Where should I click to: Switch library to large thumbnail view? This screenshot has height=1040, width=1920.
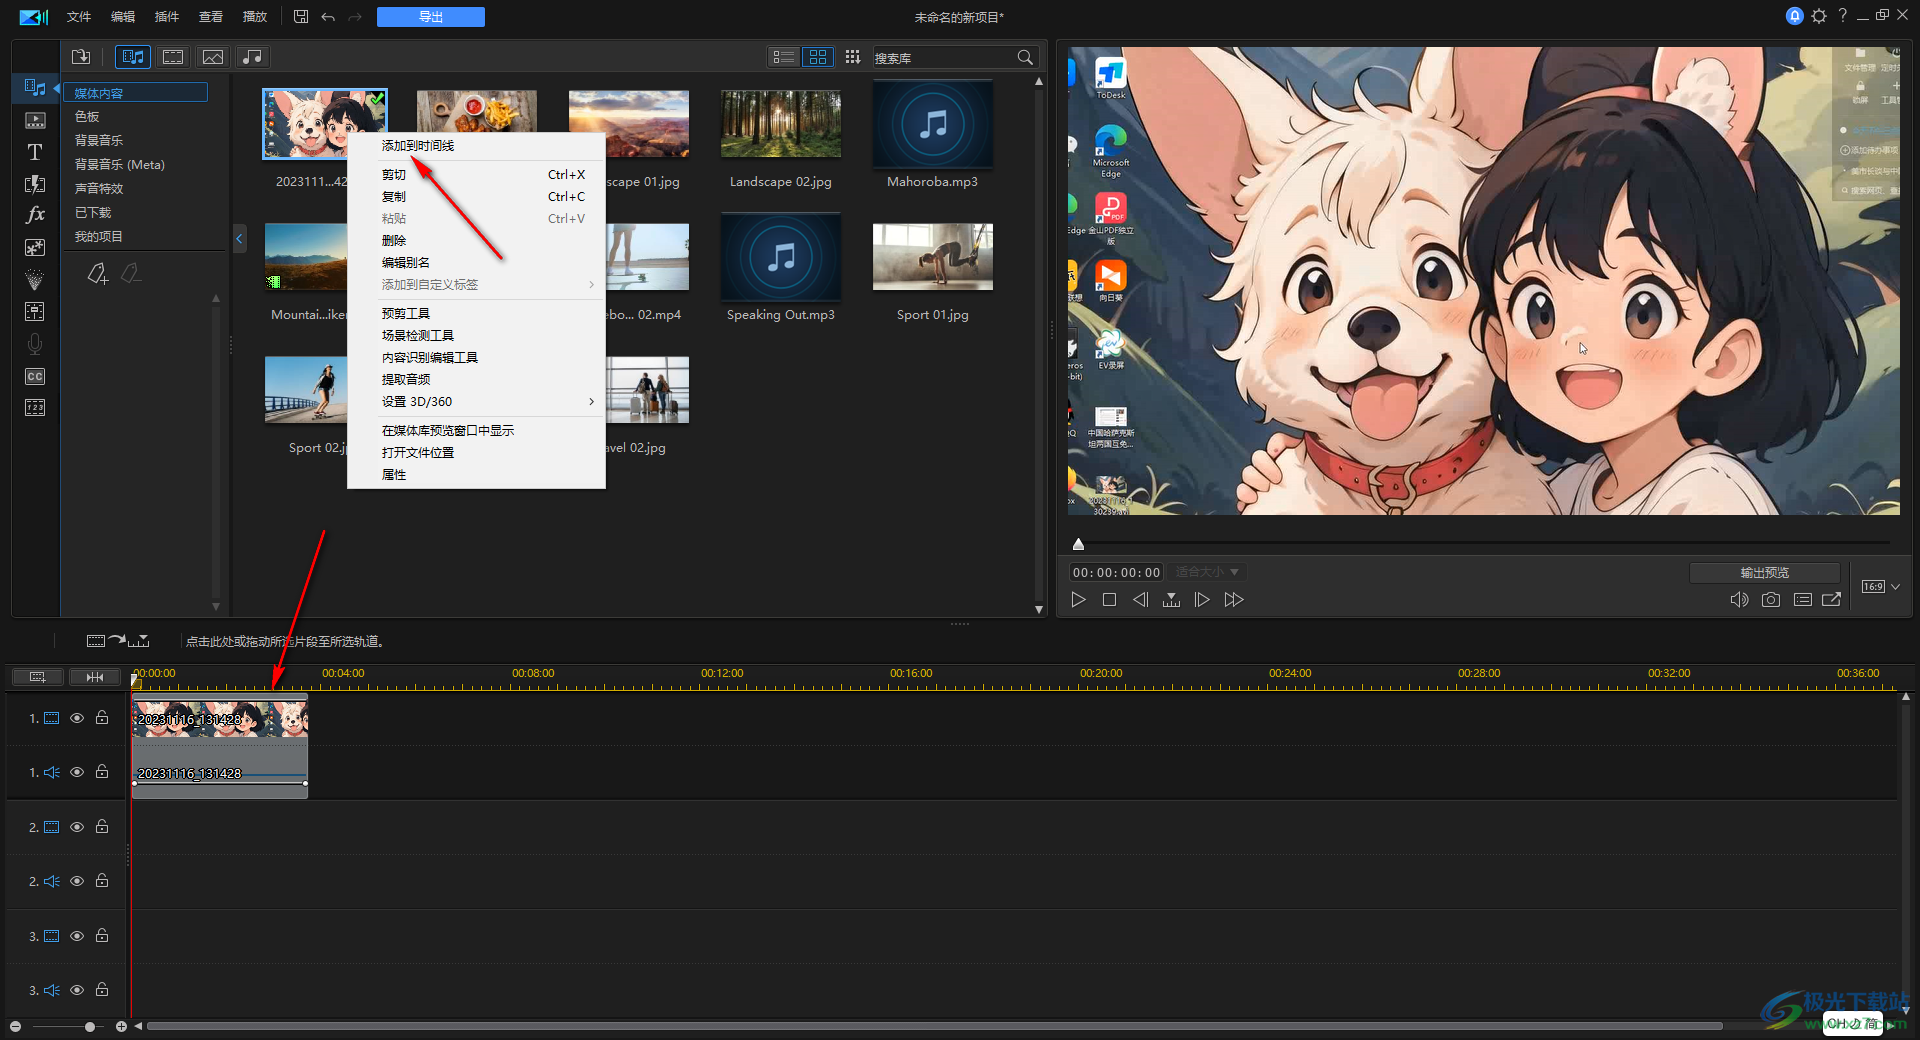pyautogui.click(x=818, y=57)
